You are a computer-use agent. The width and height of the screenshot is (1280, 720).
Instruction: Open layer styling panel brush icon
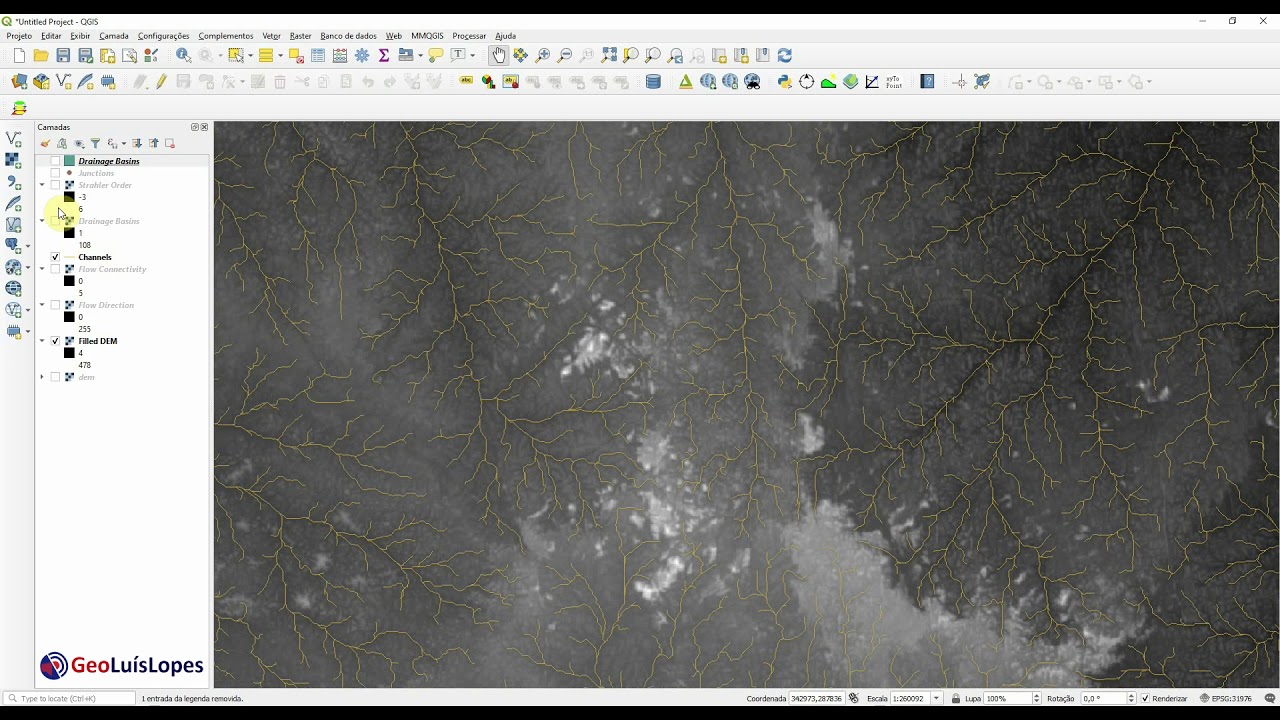pos(45,144)
